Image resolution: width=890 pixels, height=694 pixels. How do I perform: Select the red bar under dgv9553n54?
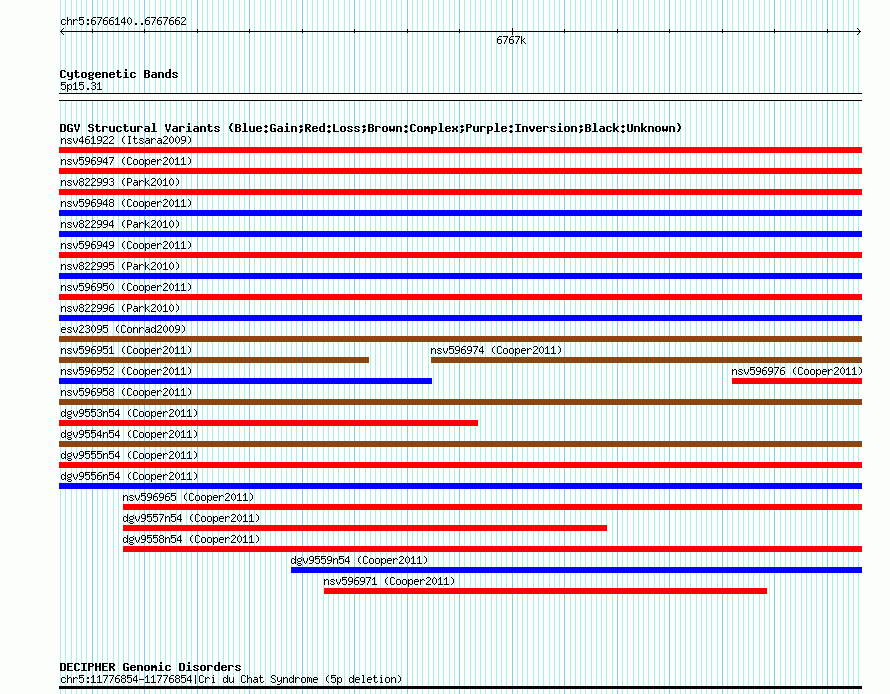tap(268, 423)
